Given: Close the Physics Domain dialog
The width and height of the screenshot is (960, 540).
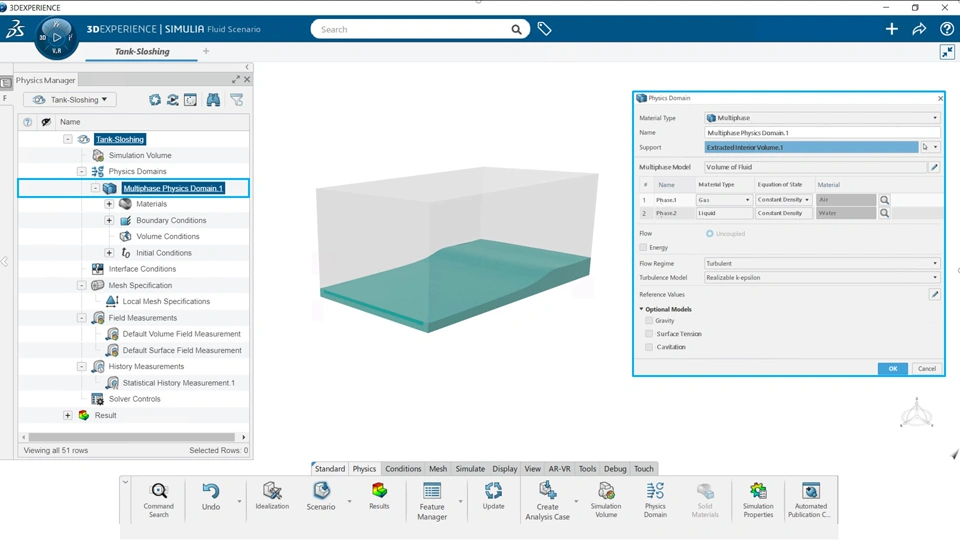Looking at the screenshot, I should tap(940, 98).
